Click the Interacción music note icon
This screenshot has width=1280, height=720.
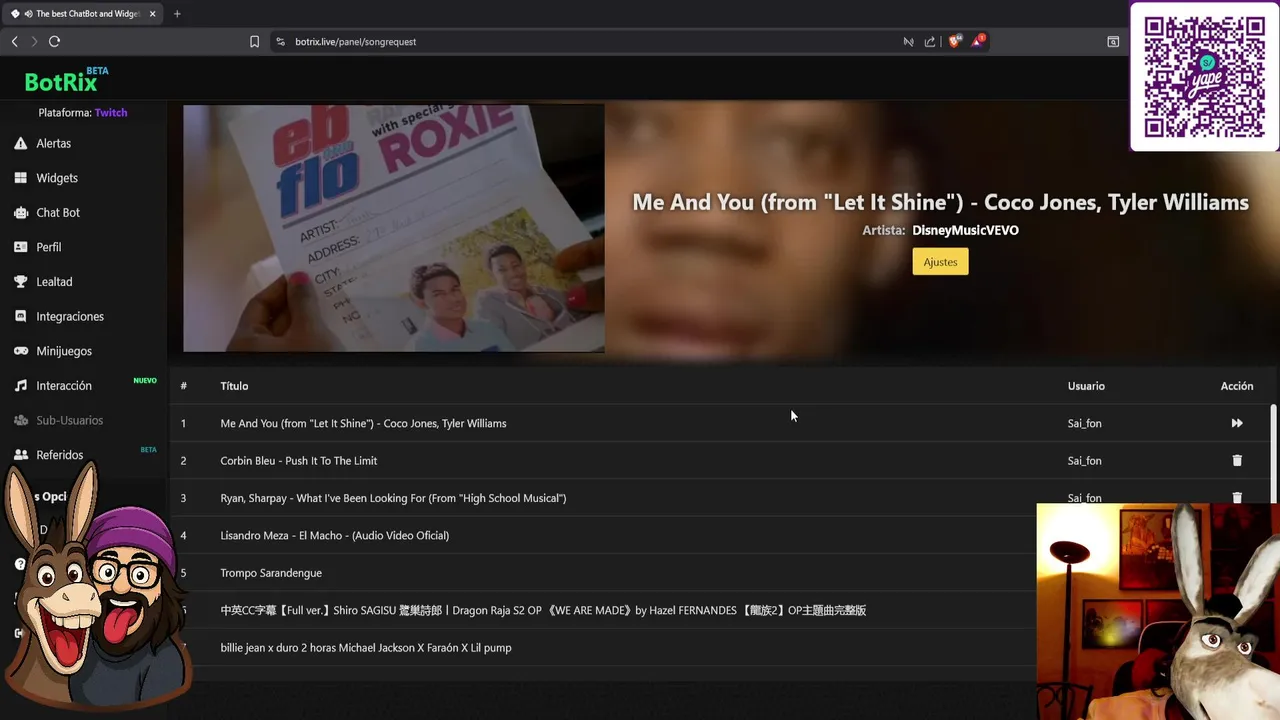tap(20, 385)
